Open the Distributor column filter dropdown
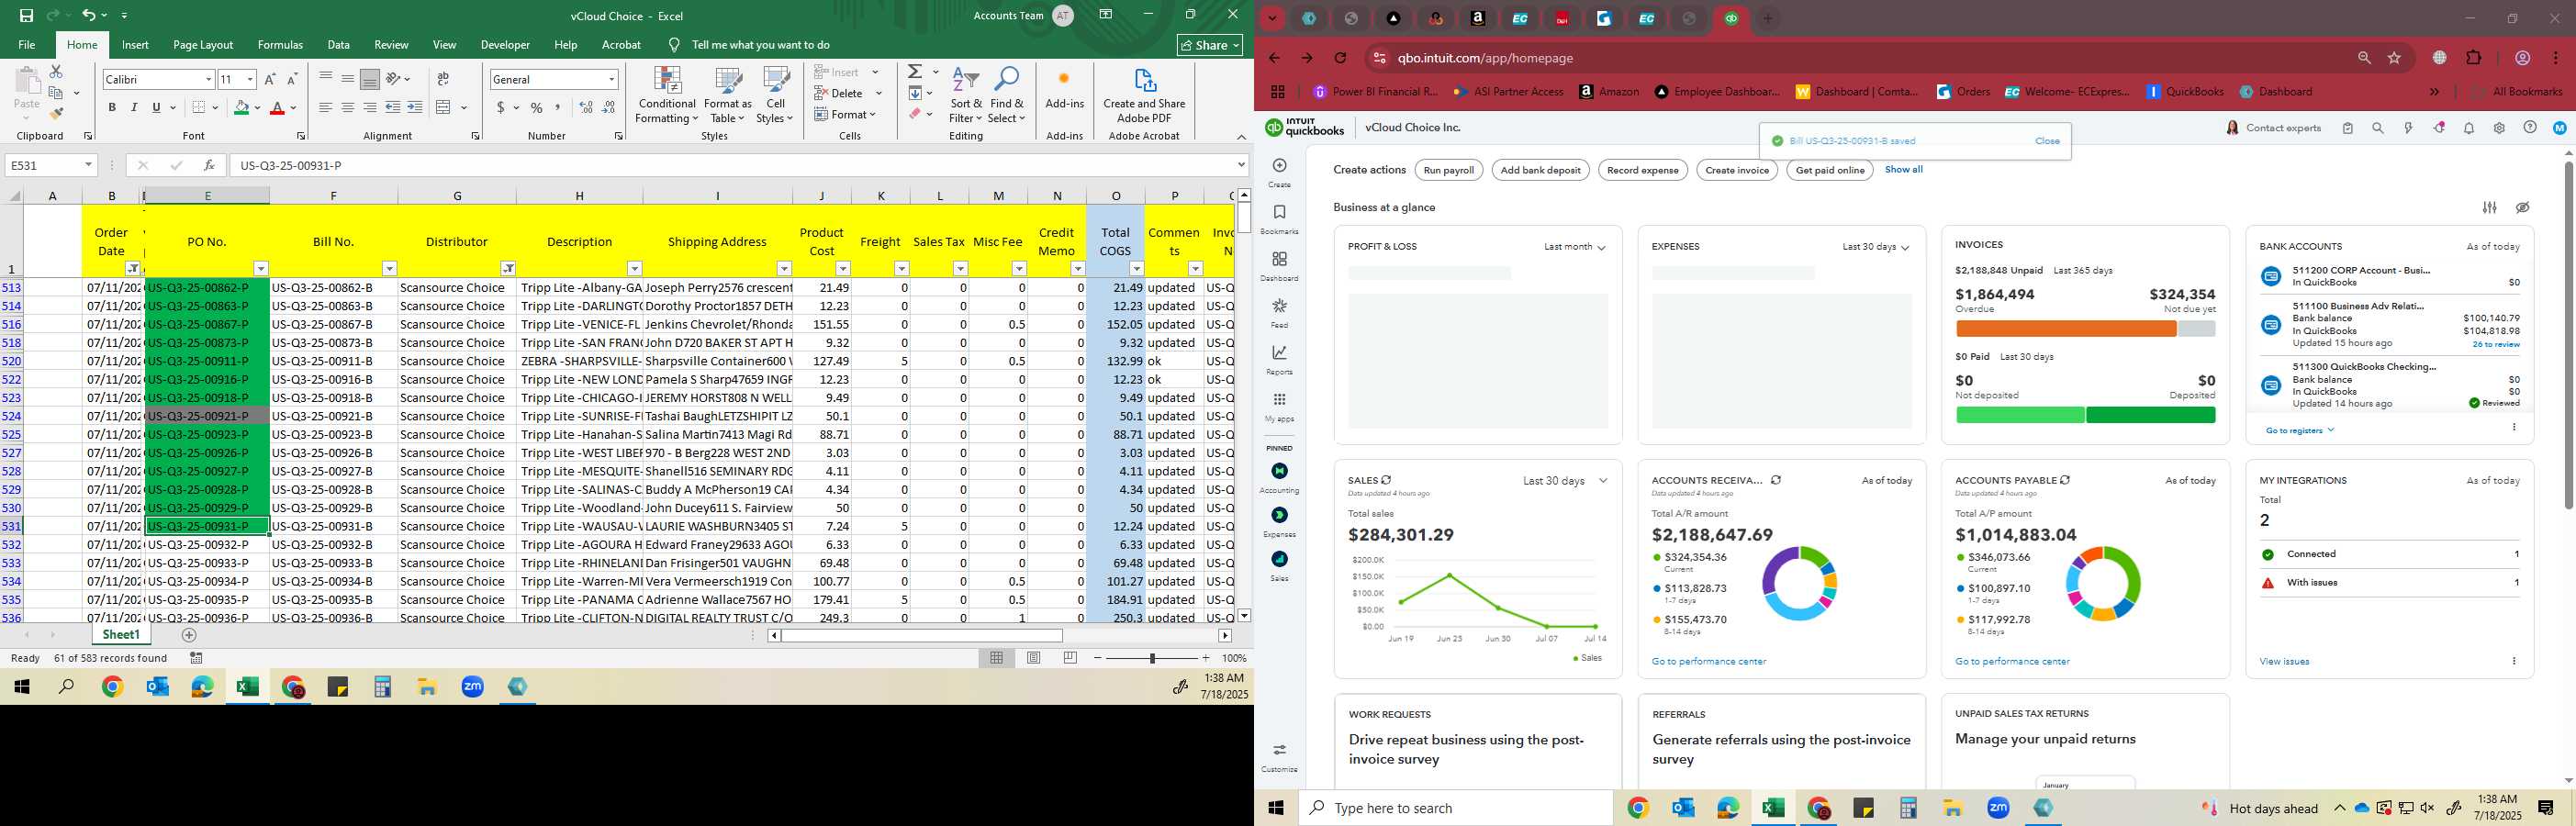2576x826 pixels. pyautogui.click(x=508, y=269)
